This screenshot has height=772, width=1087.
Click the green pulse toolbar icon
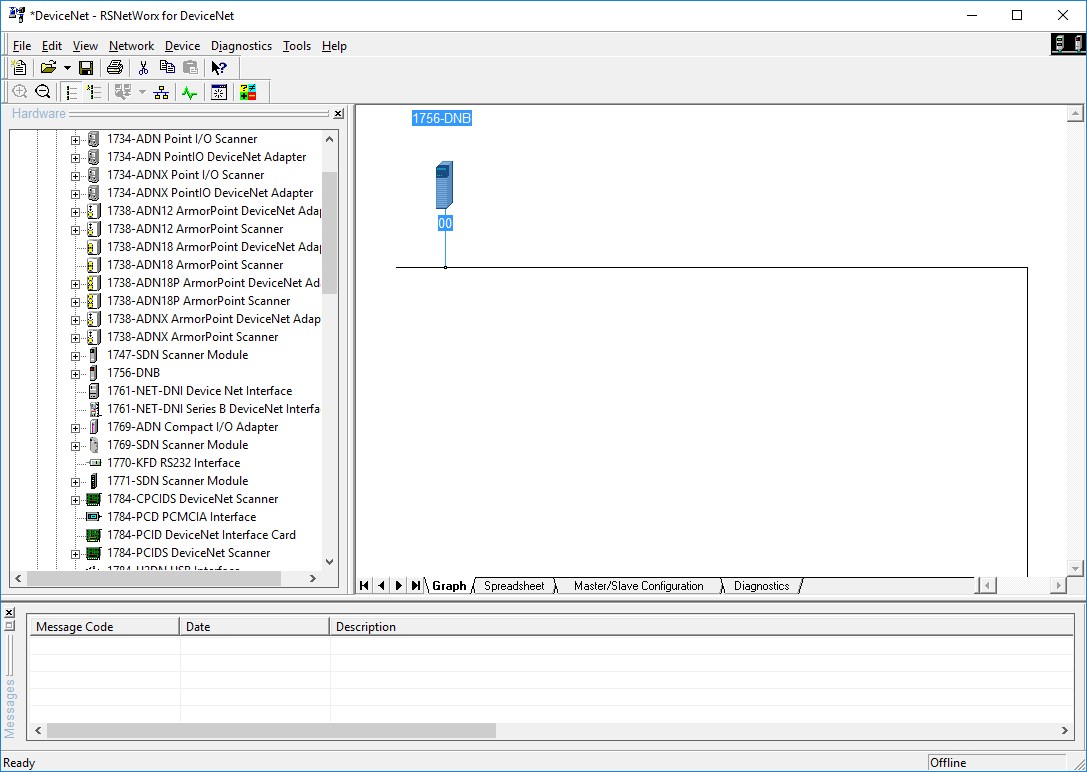pos(190,91)
